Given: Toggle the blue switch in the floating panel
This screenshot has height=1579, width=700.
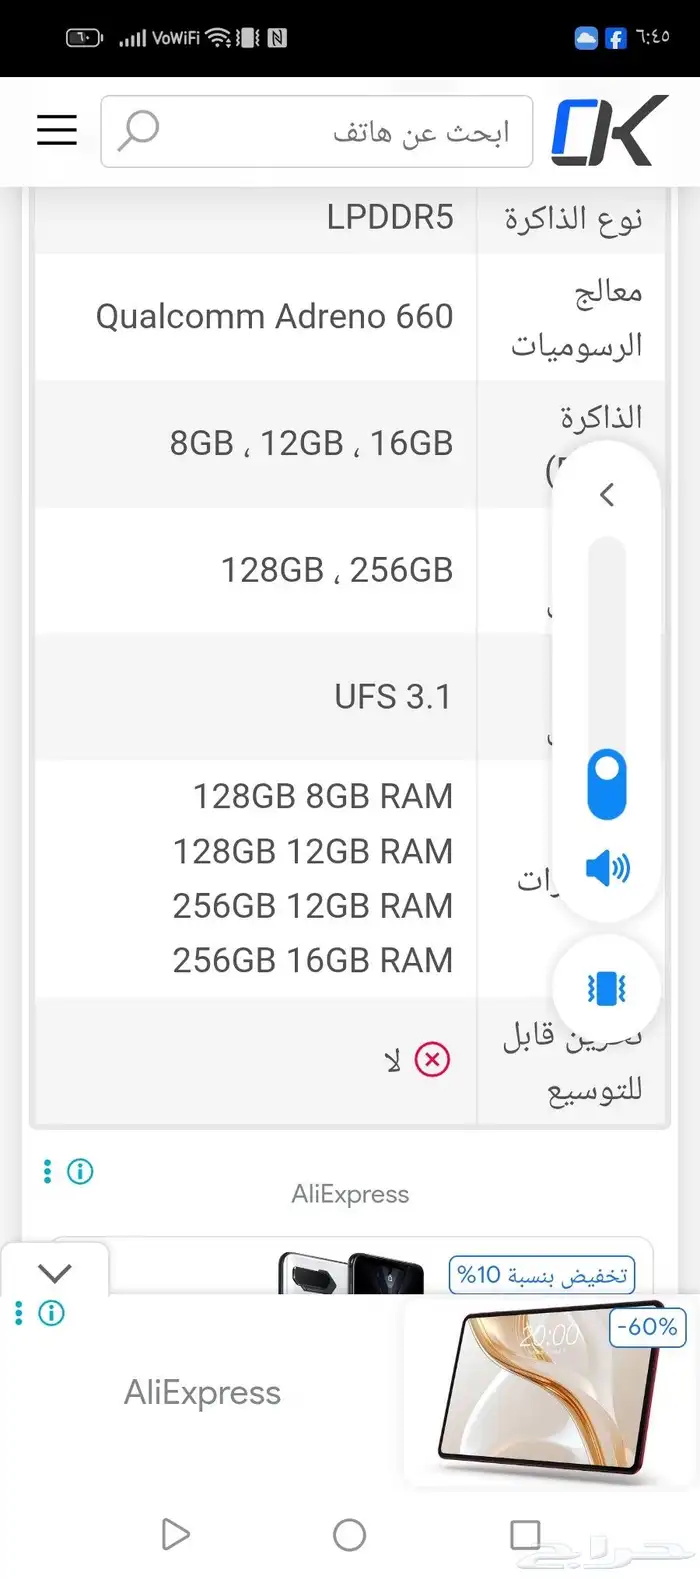Looking at the screenshot, I should pyautogui.click(x=606, y=785).
